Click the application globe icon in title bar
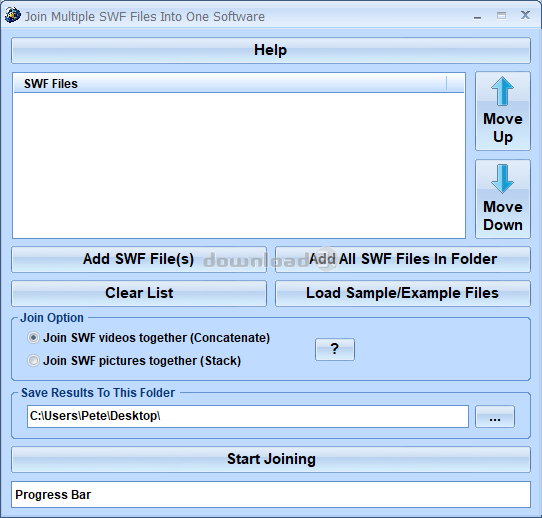The image size is (542, 518). (x=13, y=16)
